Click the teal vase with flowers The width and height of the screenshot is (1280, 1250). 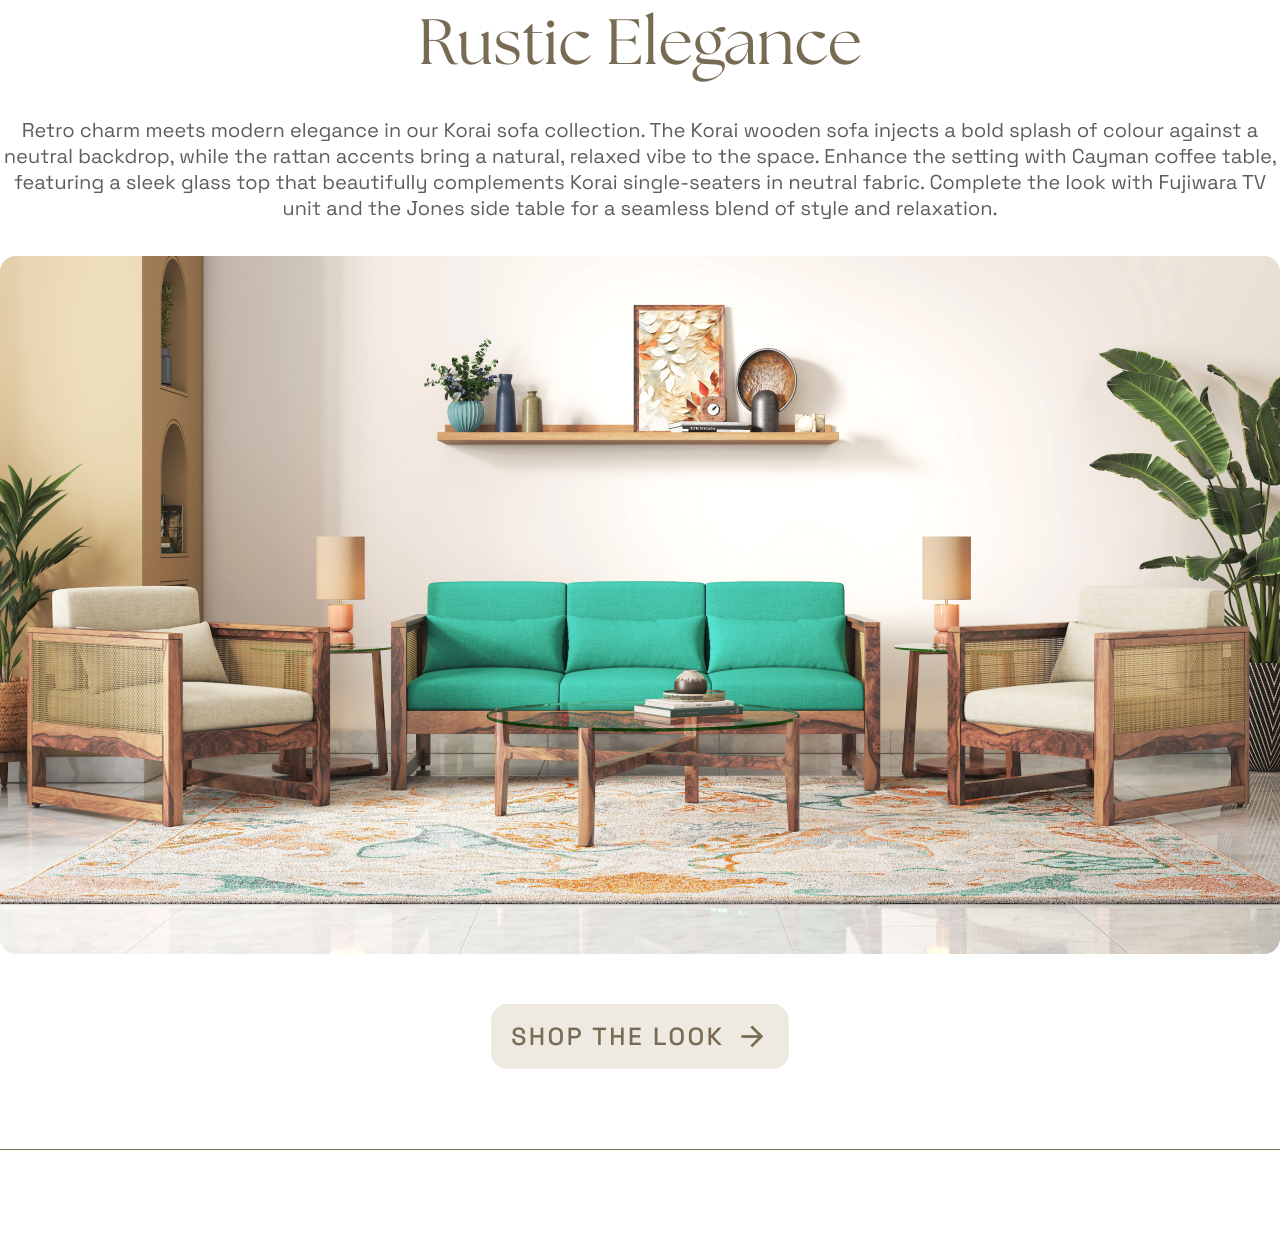464,388
